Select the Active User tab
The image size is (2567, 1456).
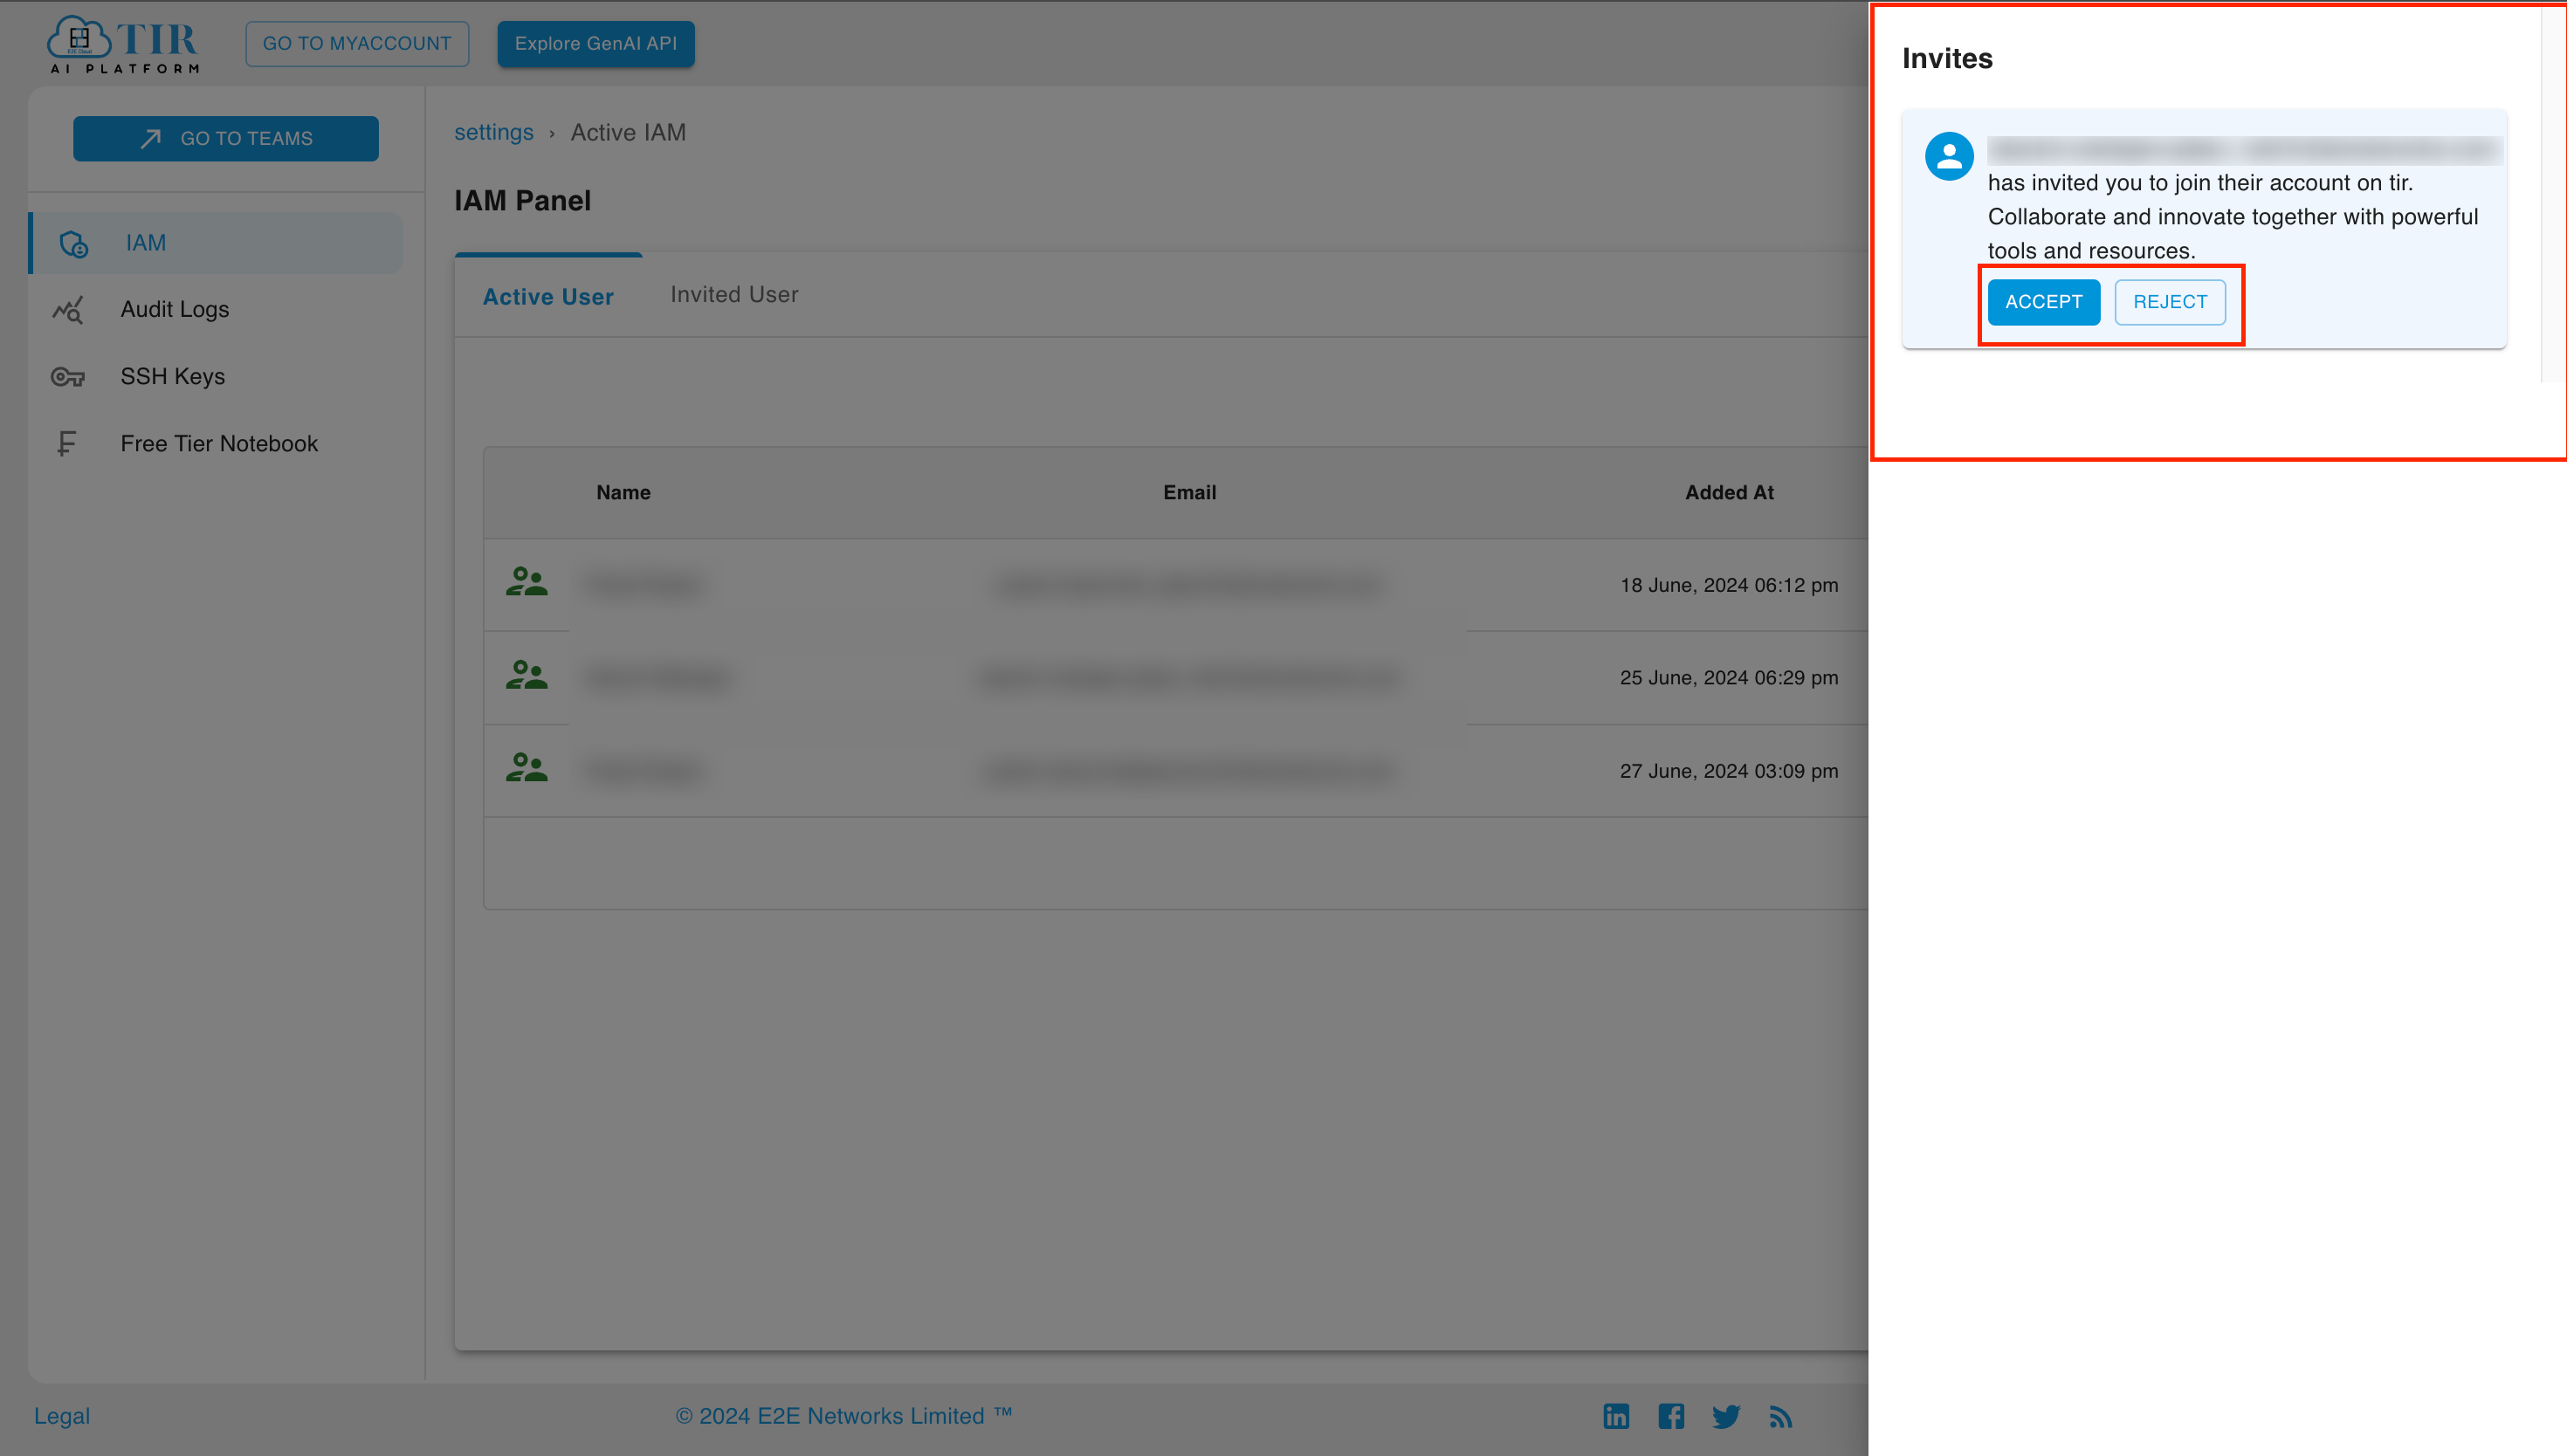tap(550, 294)
